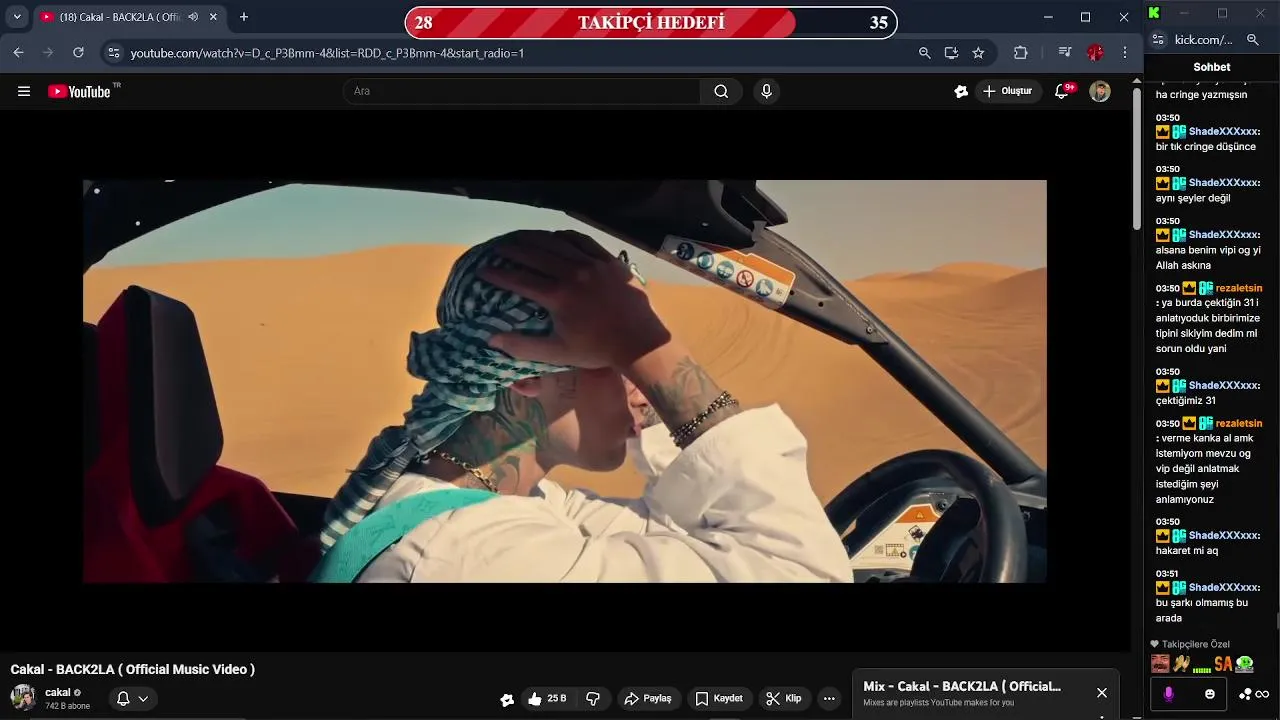
Task: Dislike the BACK2LA video
Action: click(x=593, y=699)
